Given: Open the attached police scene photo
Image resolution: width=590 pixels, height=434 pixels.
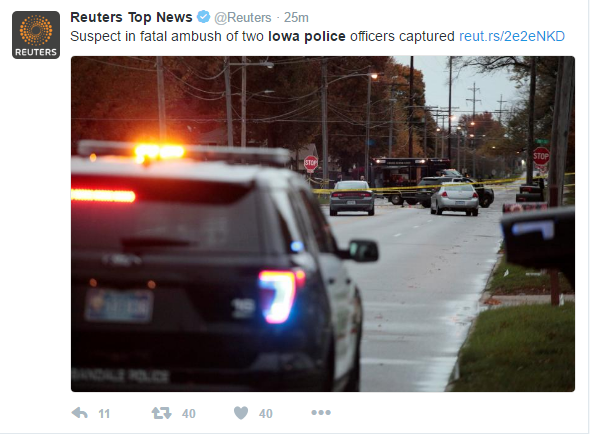Looking at the screenshot, I should (x=323, y=224).
